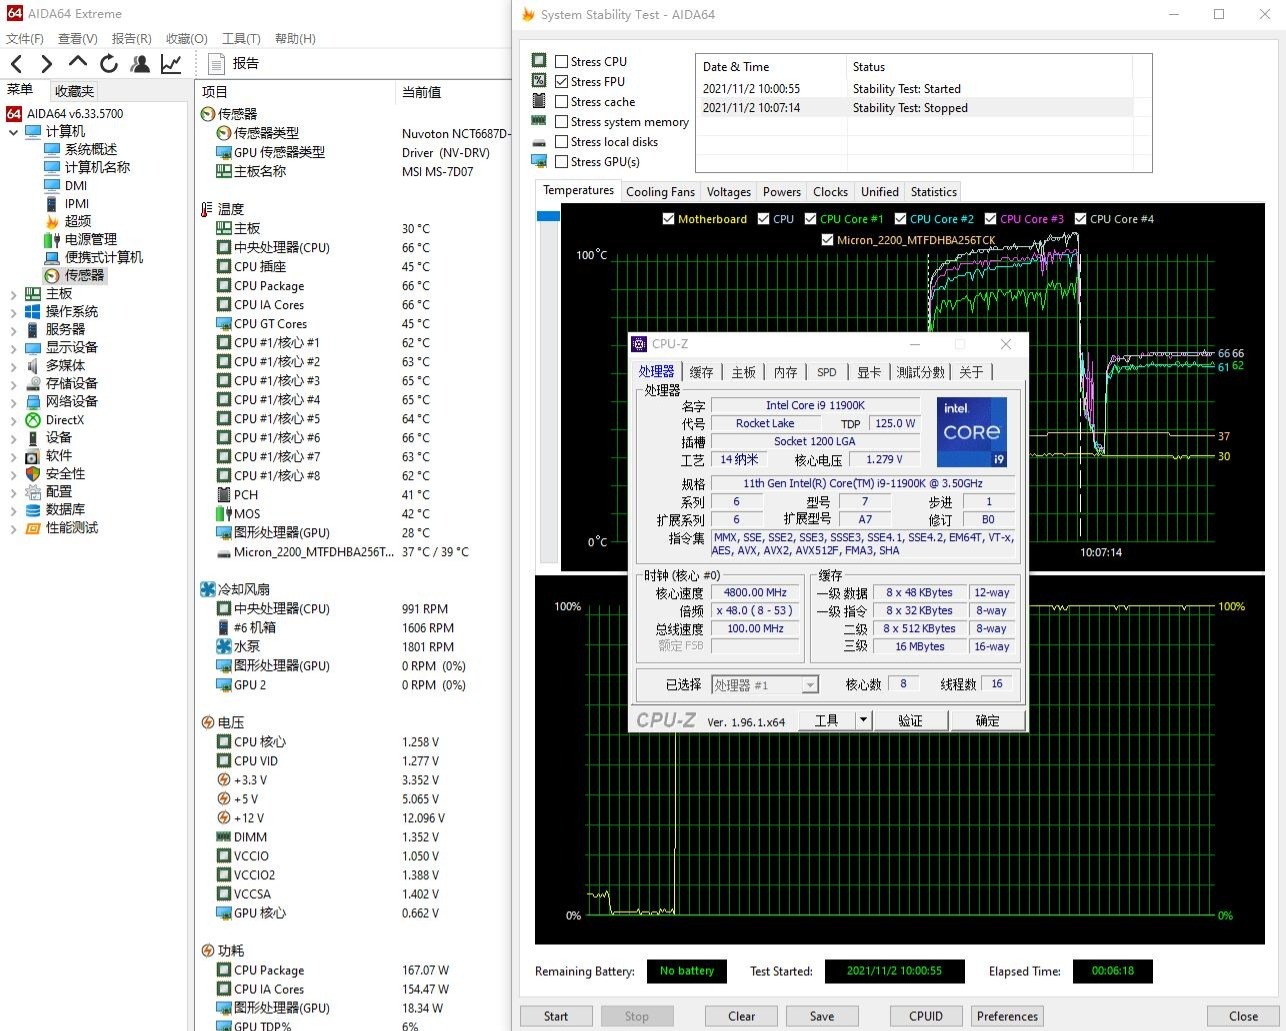Toggle CPU Core #1 graph checkbox
Screen dimensions: 1286x1031
(810, 219)
